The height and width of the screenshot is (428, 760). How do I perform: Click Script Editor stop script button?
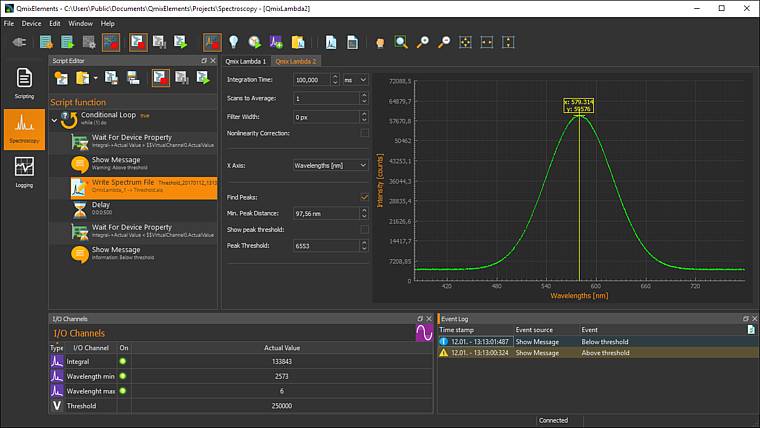(161, 78)
